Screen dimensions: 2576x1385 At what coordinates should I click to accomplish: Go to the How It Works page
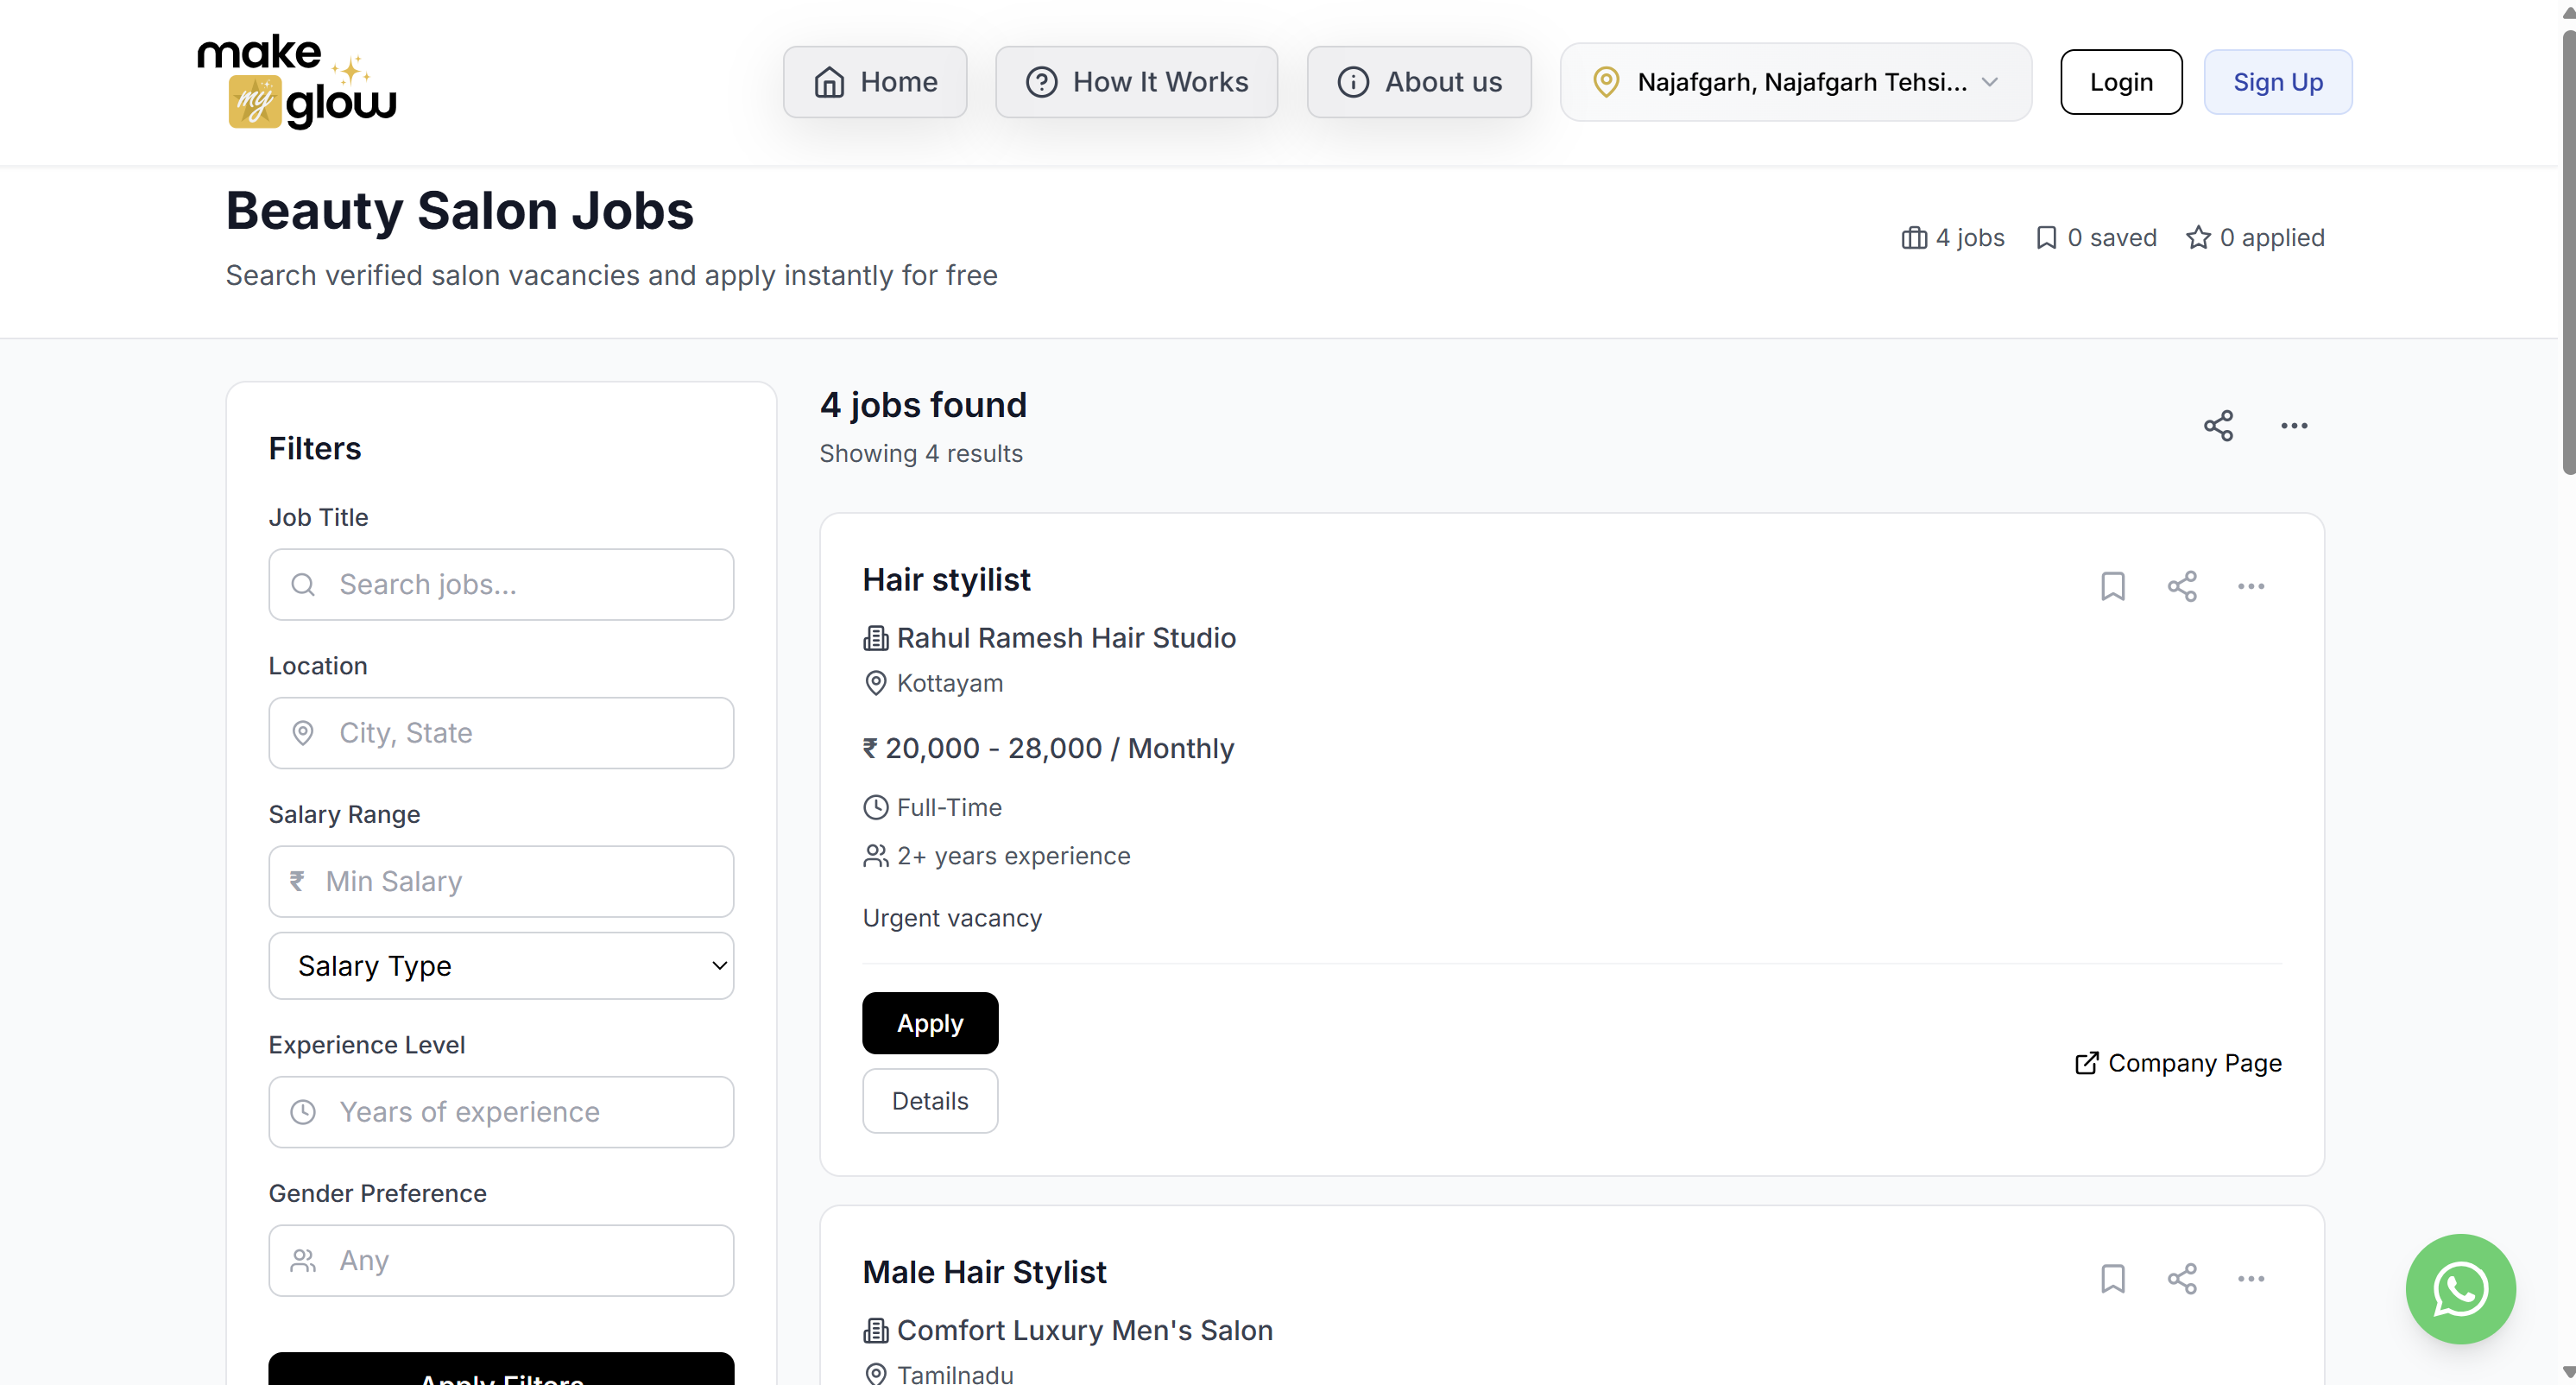coord(1136,82)
